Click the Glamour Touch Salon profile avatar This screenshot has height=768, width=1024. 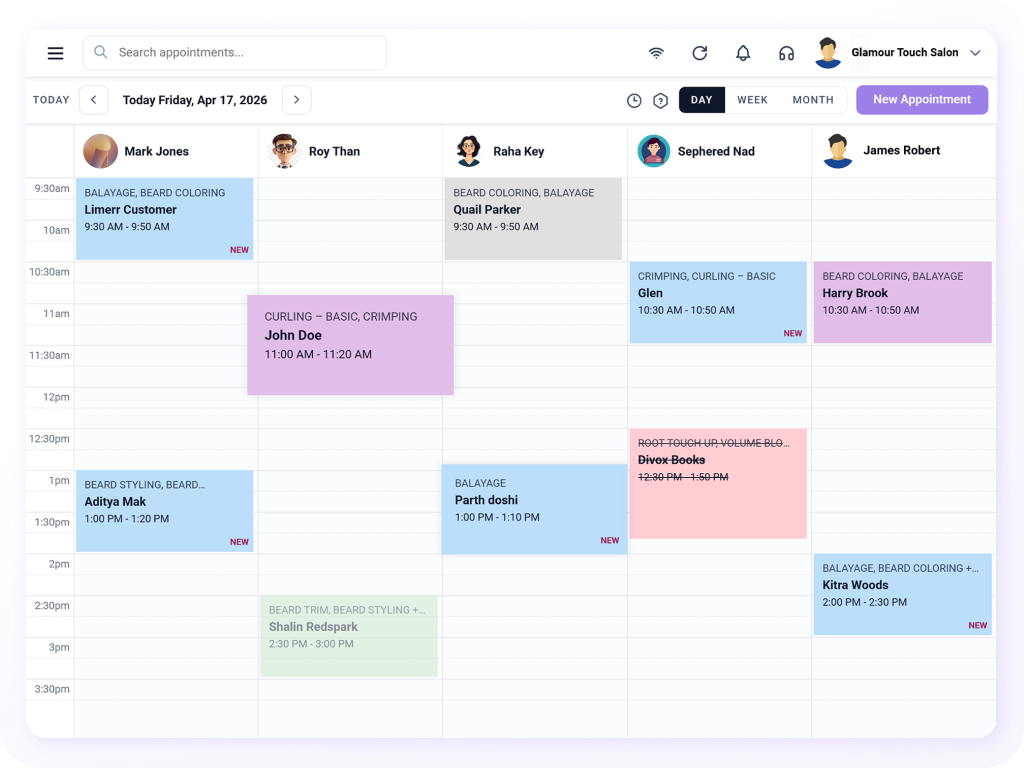[828, 52]
